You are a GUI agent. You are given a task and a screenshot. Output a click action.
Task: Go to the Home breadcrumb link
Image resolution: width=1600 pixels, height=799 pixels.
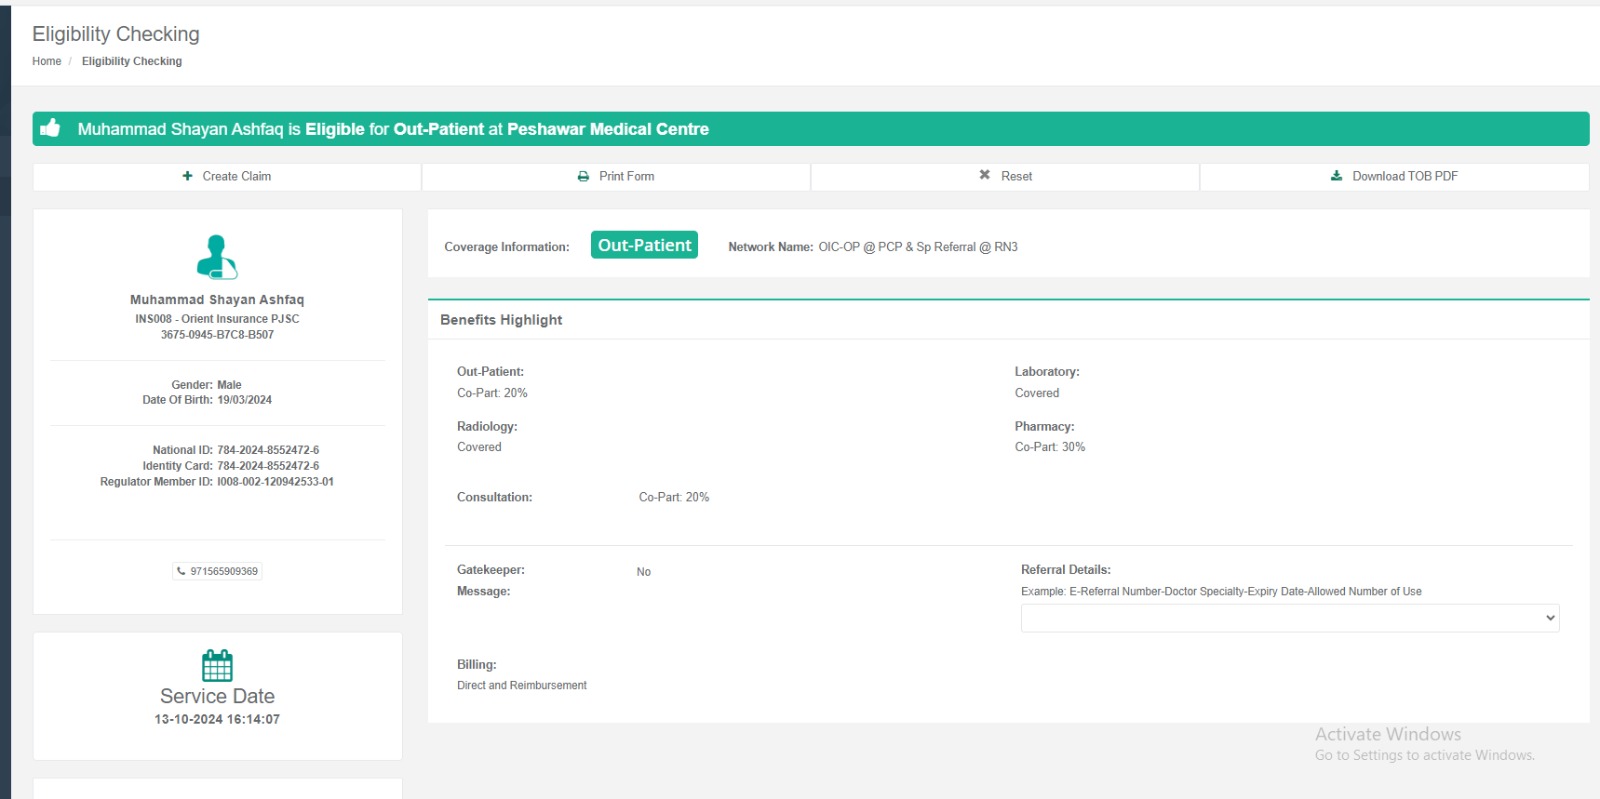point(46,61)
